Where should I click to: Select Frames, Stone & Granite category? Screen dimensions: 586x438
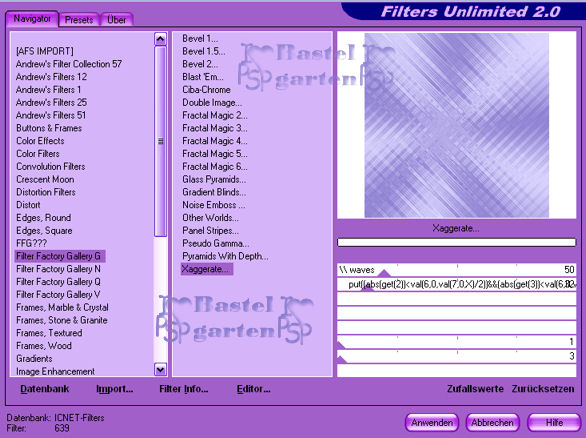point(62,320)
